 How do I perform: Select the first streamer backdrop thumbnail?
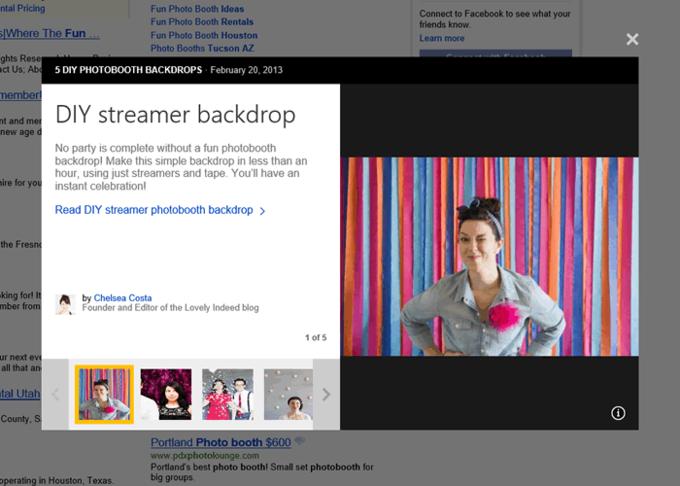pyautogui.click(x=104, y=394)
